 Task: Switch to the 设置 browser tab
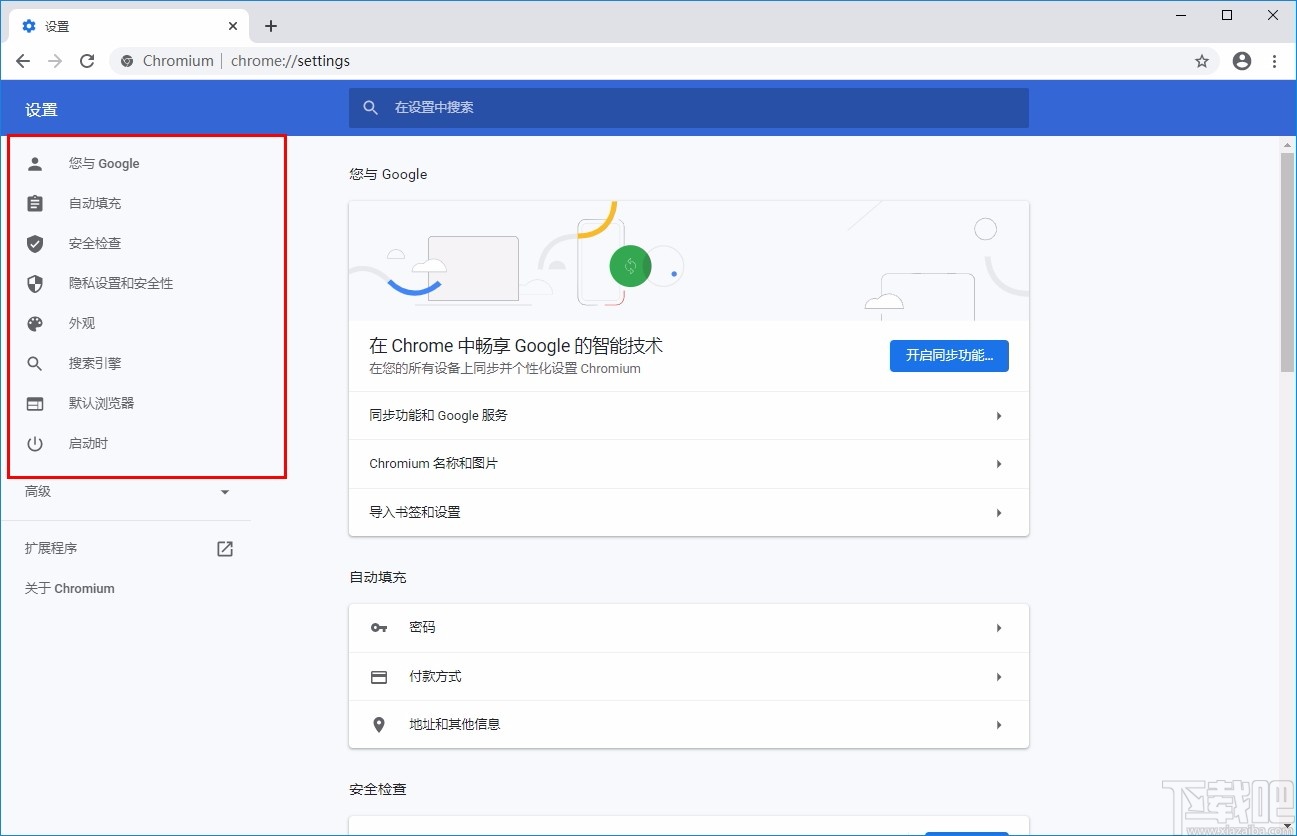(110, 25)
